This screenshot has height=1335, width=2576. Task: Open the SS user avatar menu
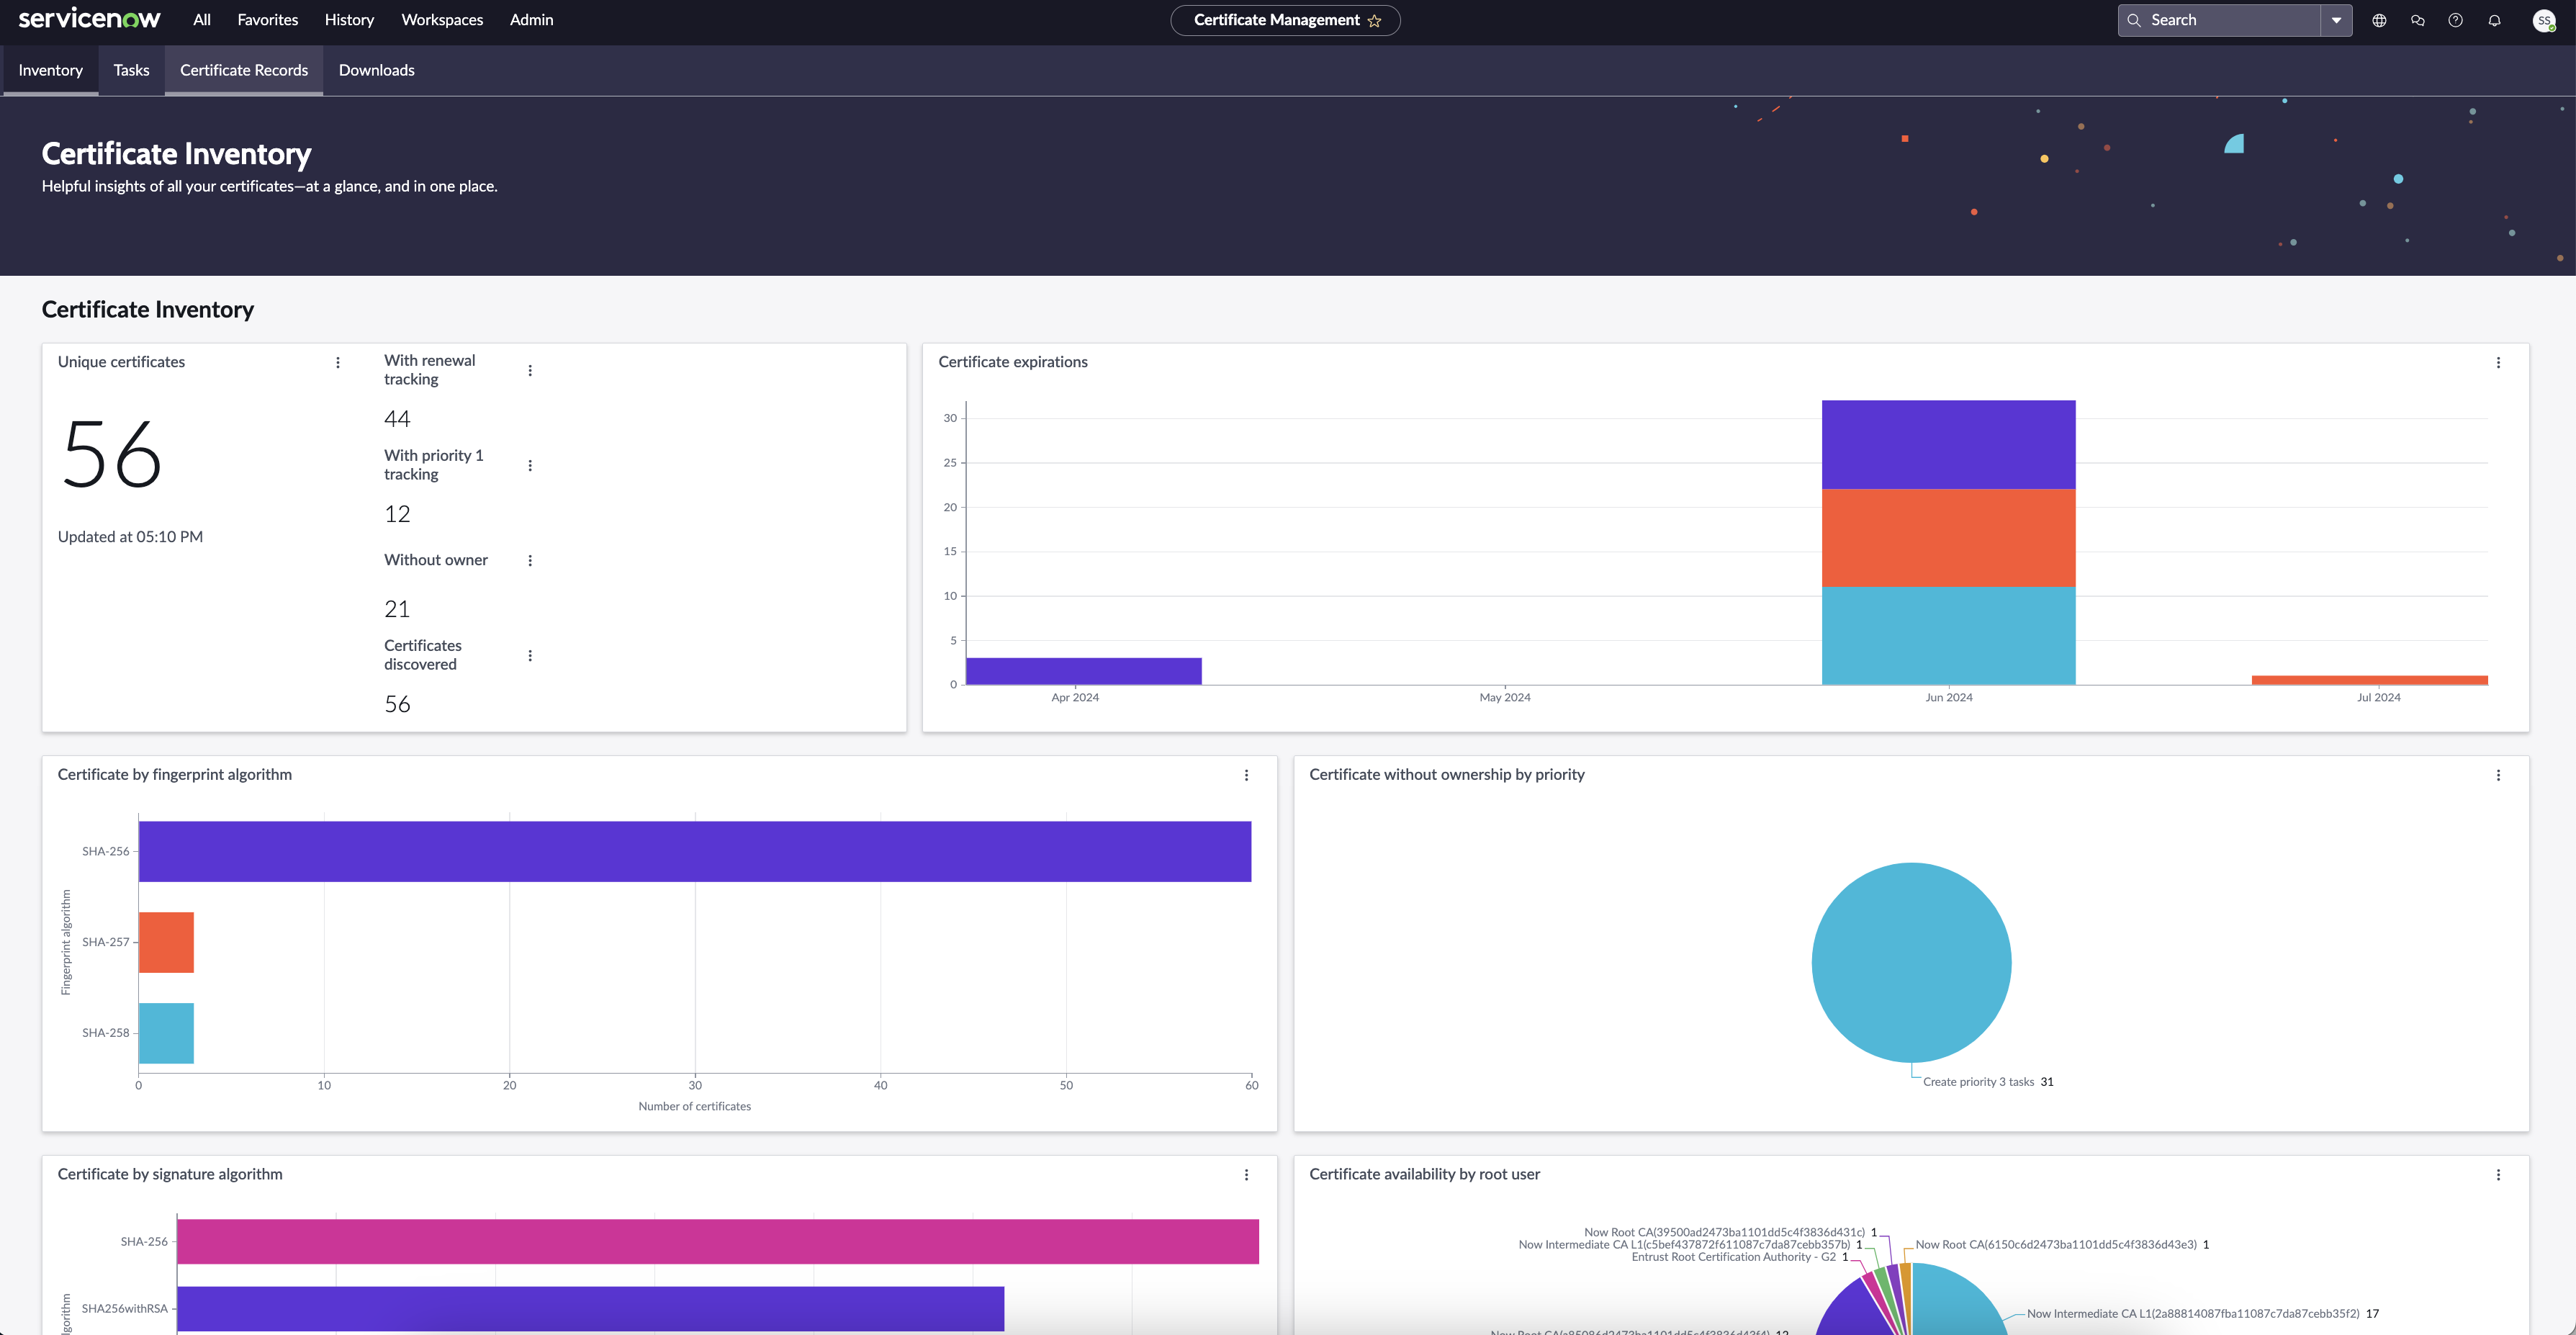point(2543,20)
